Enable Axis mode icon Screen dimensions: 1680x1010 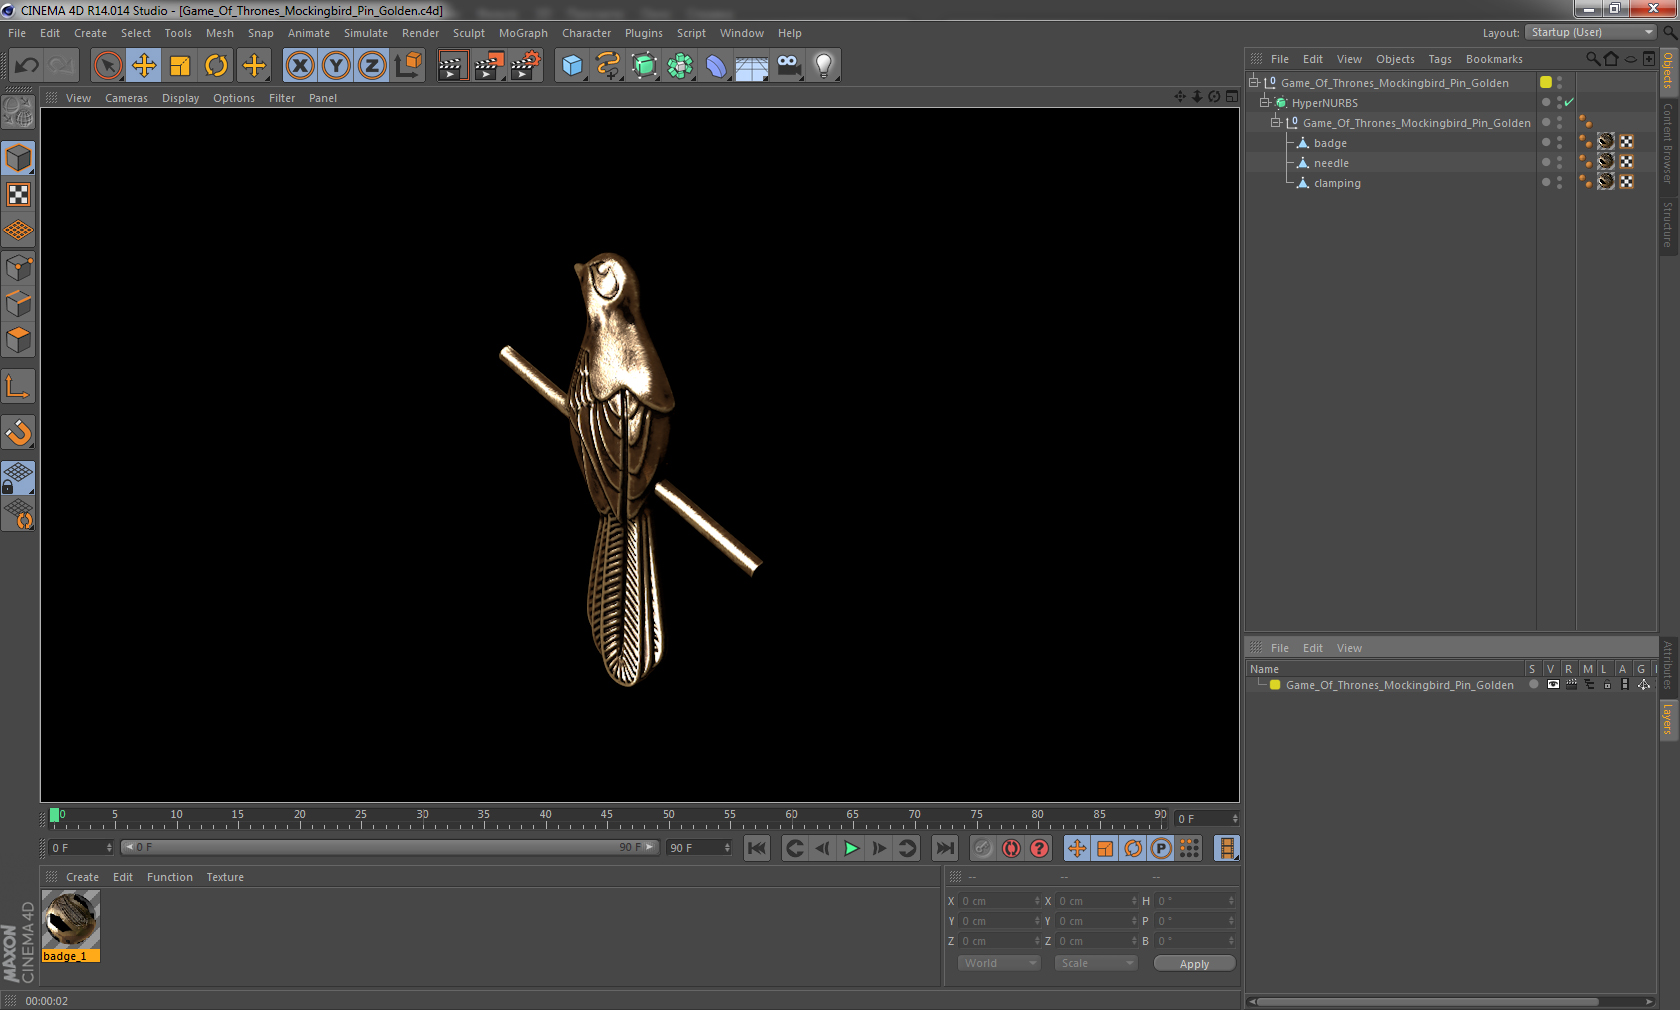18,386
